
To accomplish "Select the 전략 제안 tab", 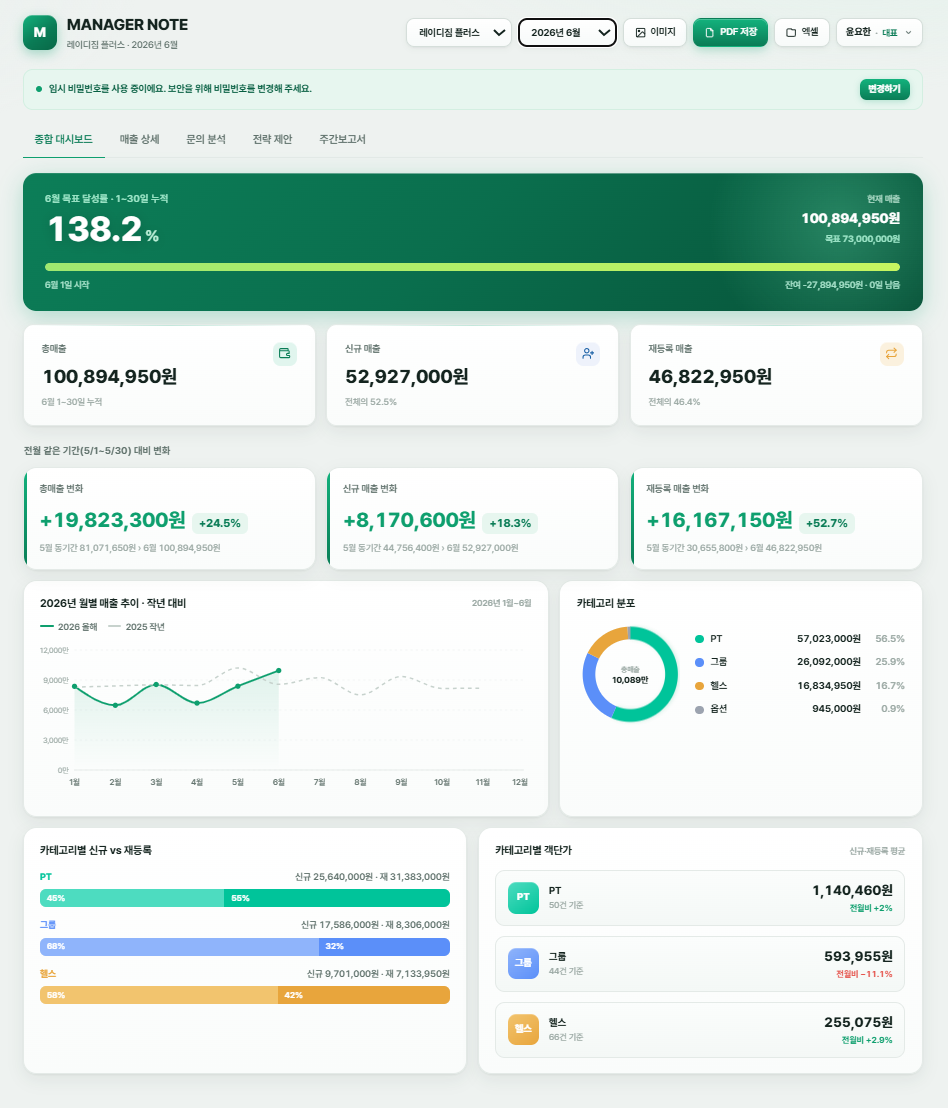I will tap(272, 139).
